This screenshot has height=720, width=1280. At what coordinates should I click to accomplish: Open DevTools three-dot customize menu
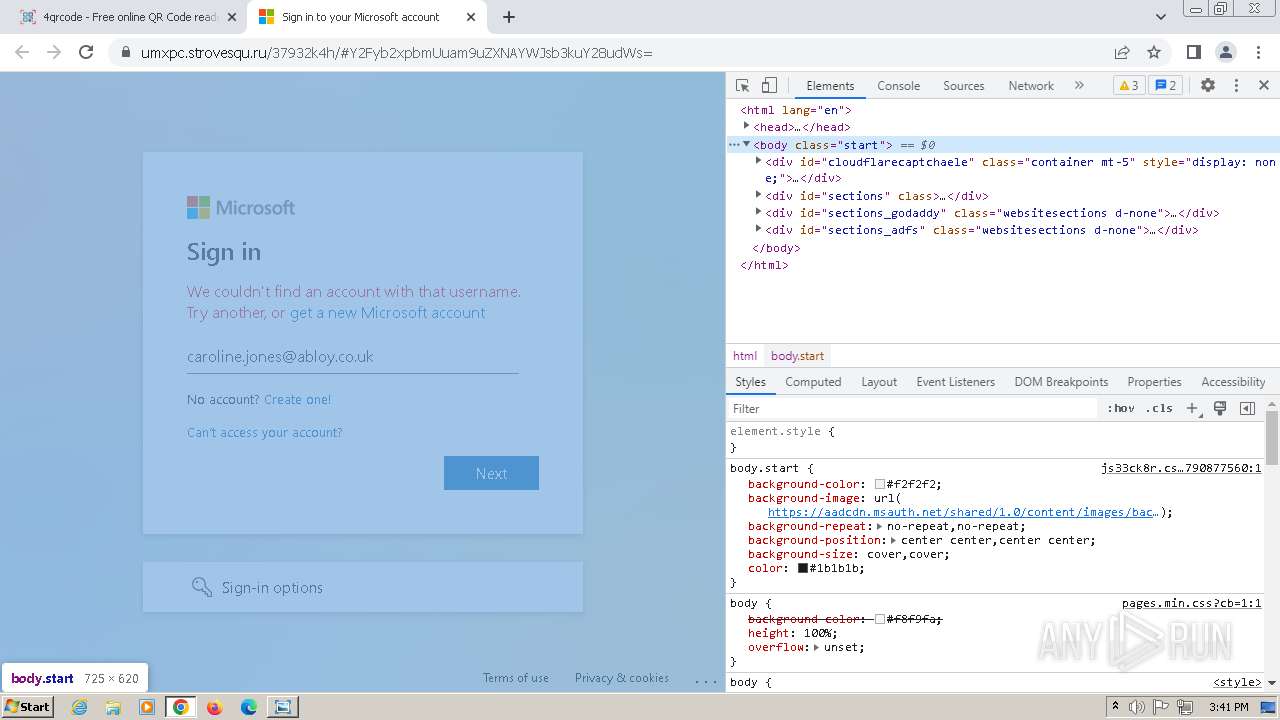point(1236,86)
